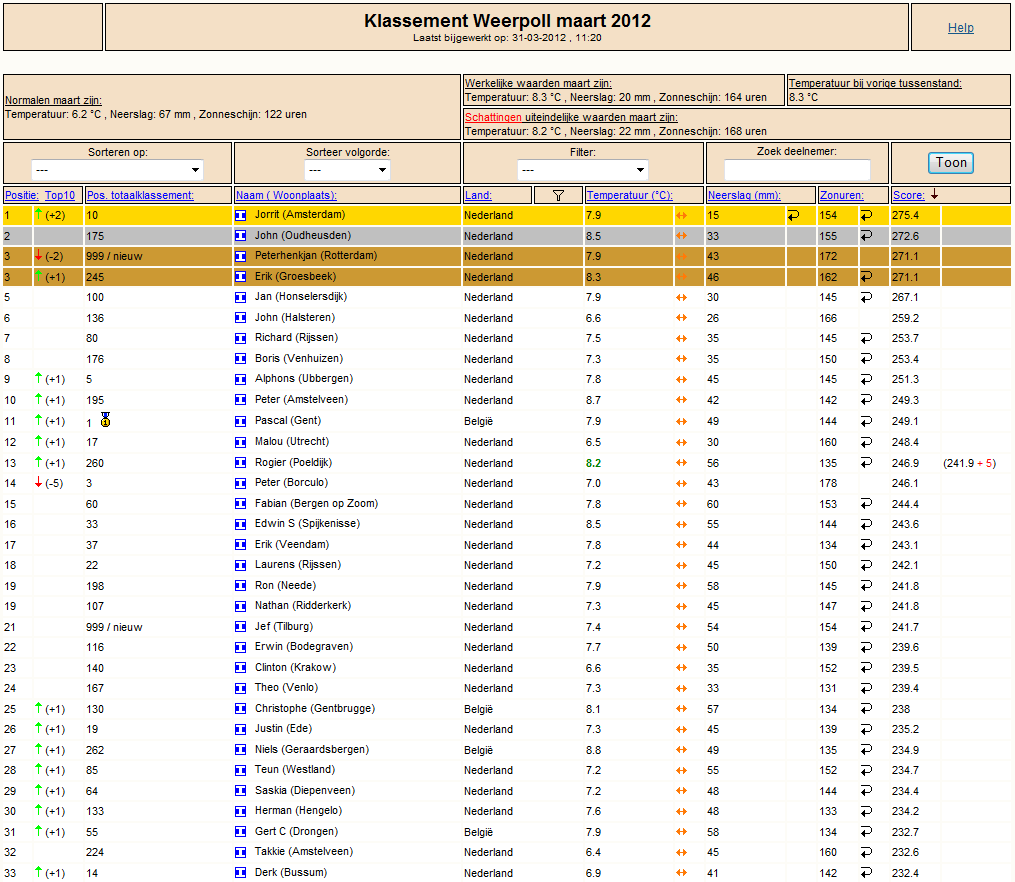Click the return-arrow icon in John (Oudheusden) row

coord(866,236)
